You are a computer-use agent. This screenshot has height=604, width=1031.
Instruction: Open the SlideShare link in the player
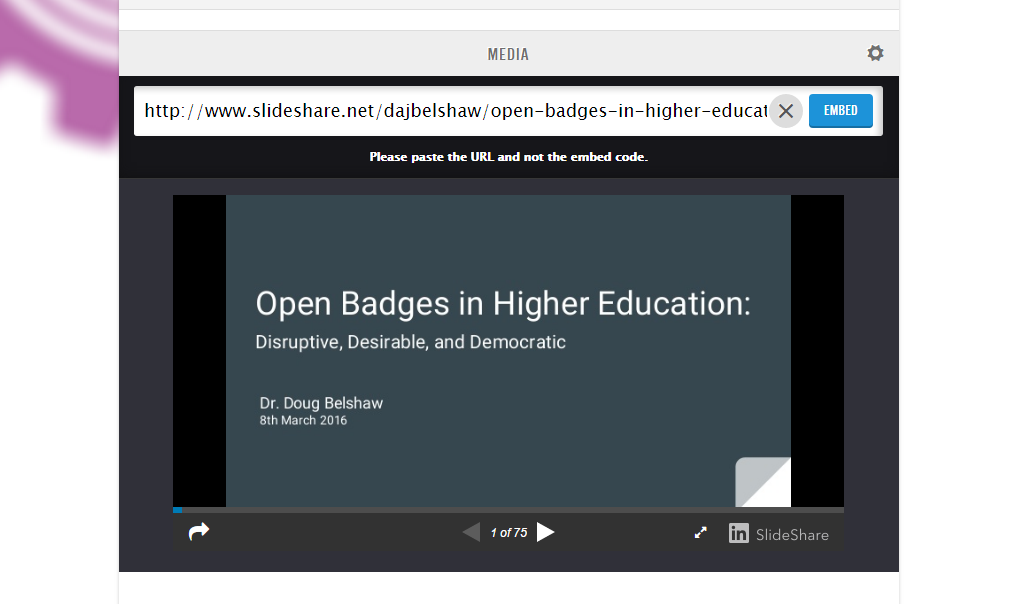(x=791, y=534)
